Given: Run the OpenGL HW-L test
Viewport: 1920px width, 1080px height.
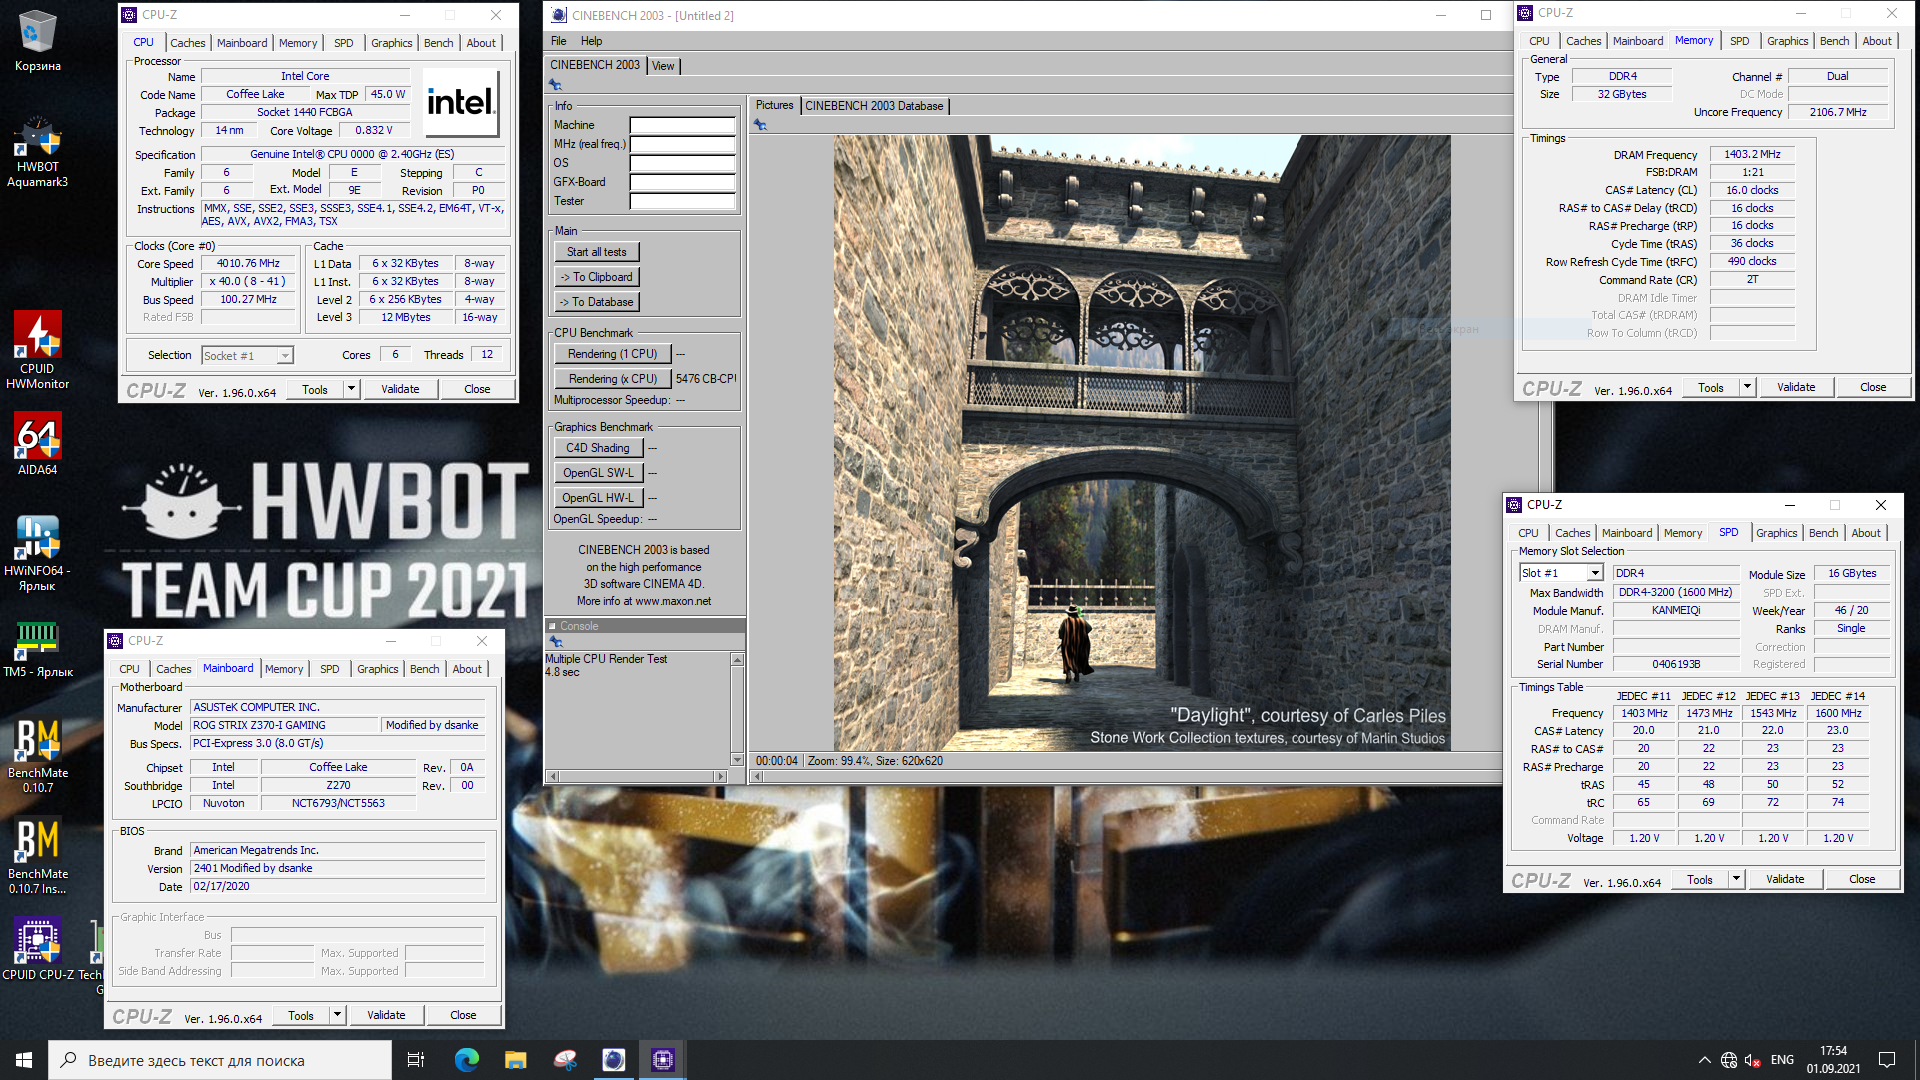Looking at the screenshot, I should click(597, 498).
